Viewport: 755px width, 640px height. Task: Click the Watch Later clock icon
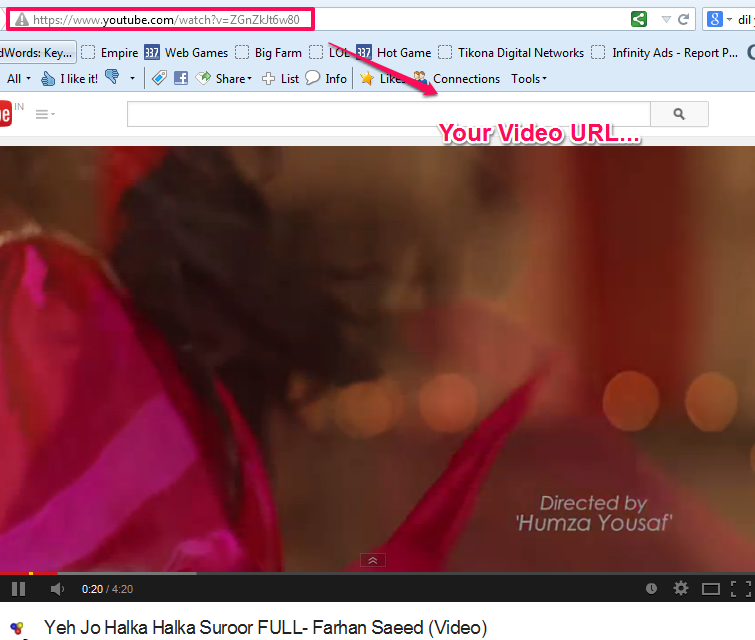click(x=651, y=588)
